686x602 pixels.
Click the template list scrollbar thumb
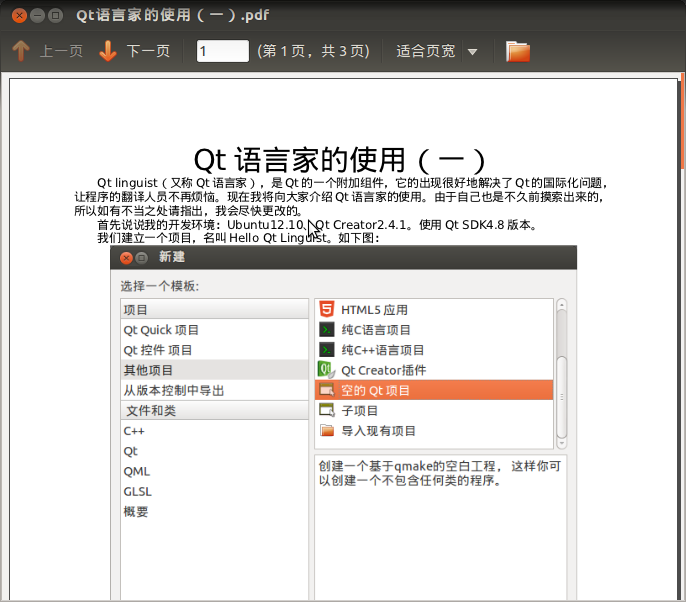click(562, 396)
